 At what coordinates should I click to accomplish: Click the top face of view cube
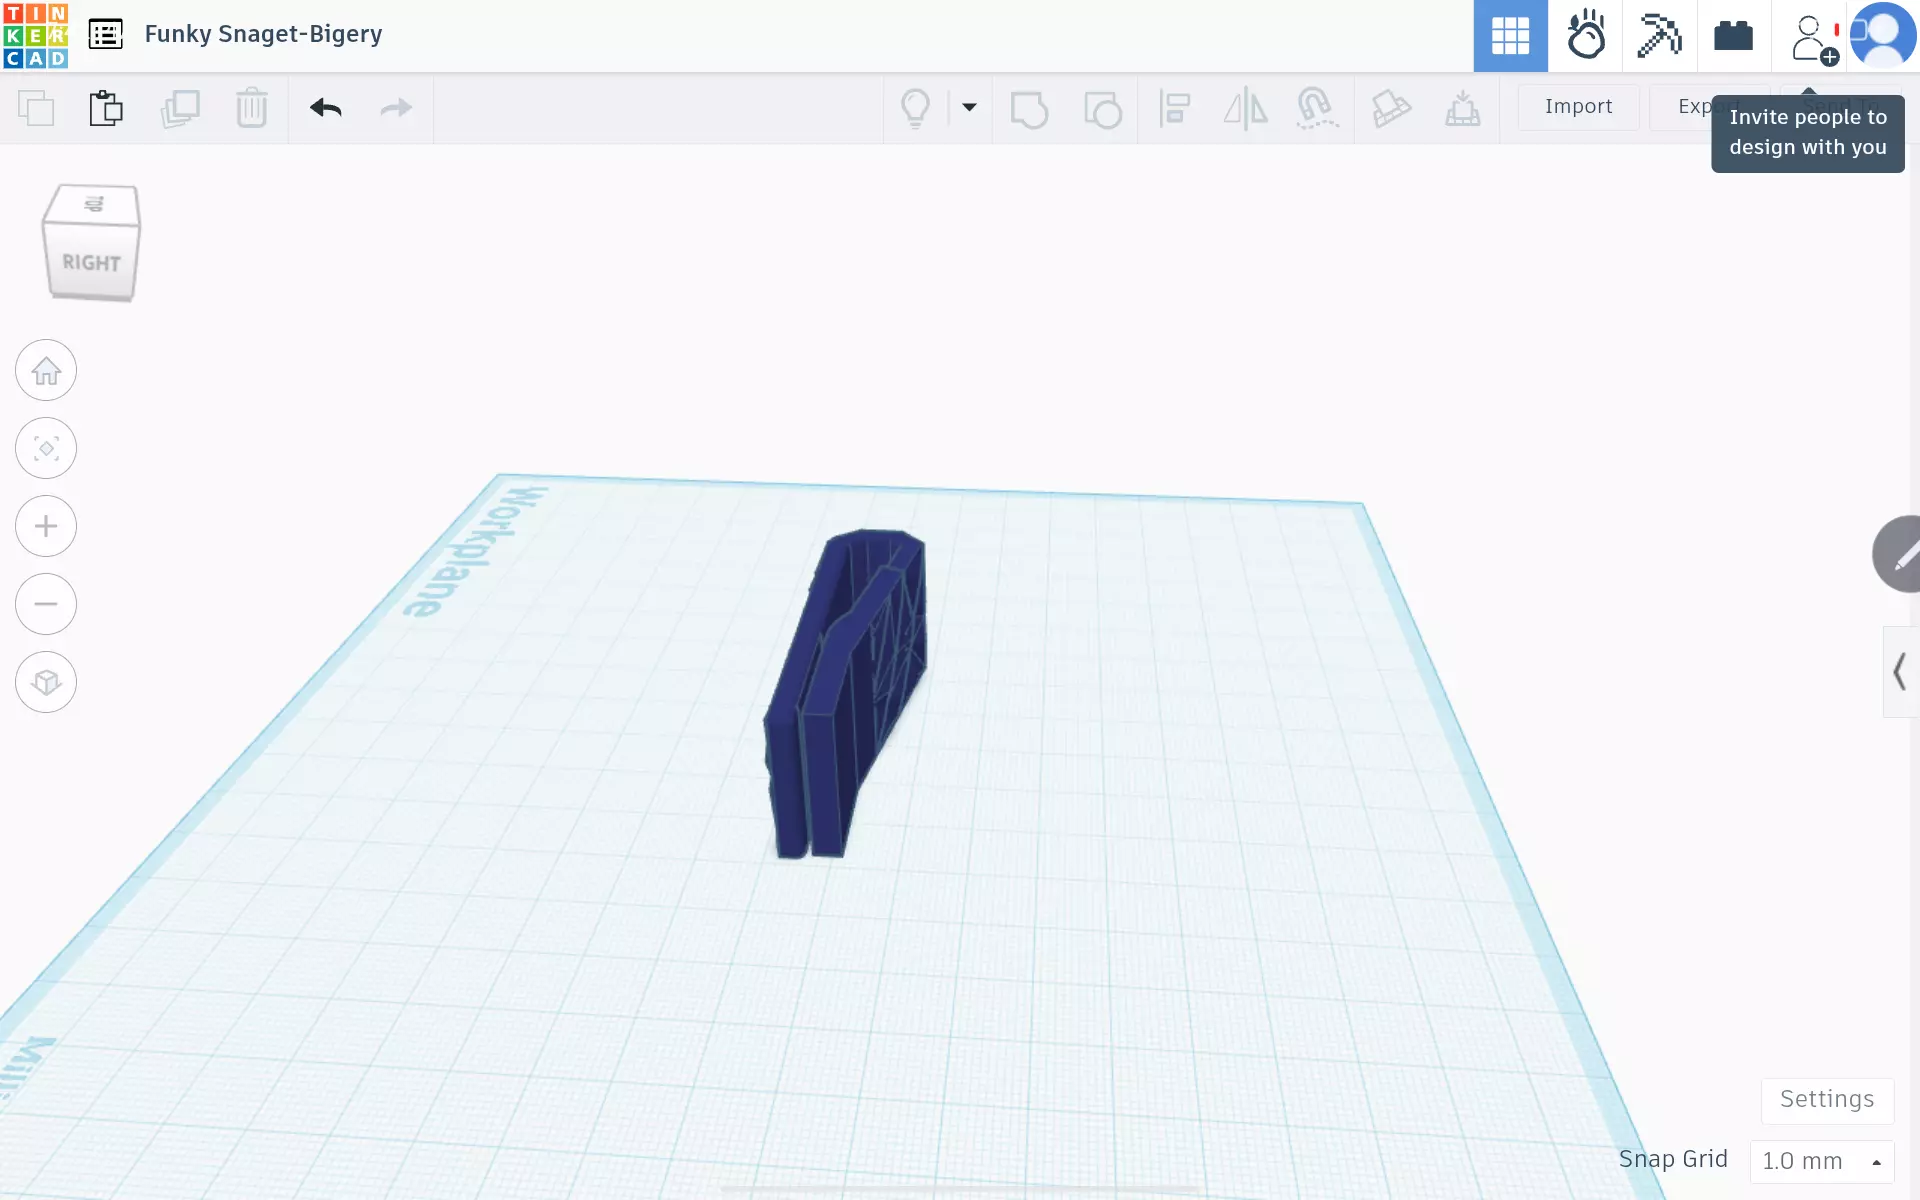click(93, 205)
